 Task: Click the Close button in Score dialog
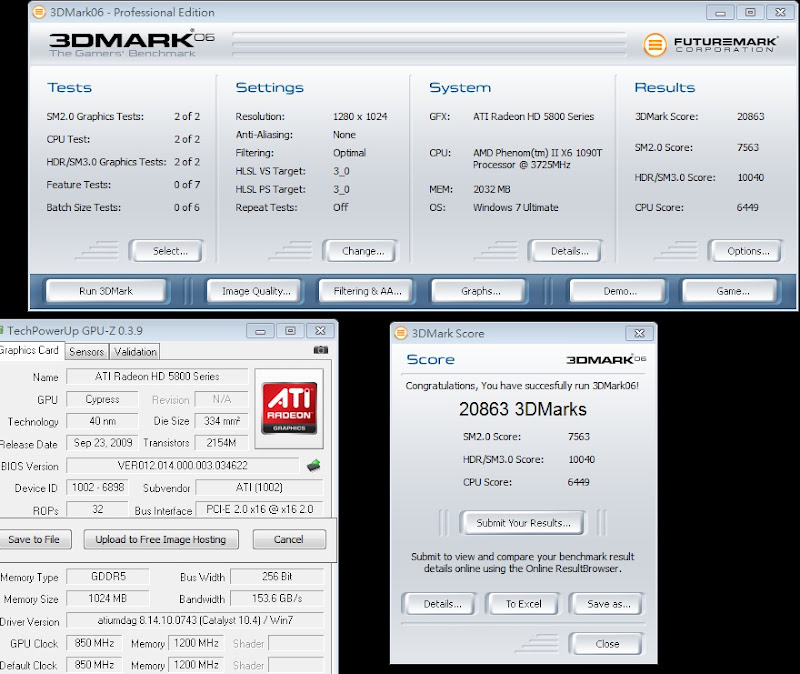(606, 644)
